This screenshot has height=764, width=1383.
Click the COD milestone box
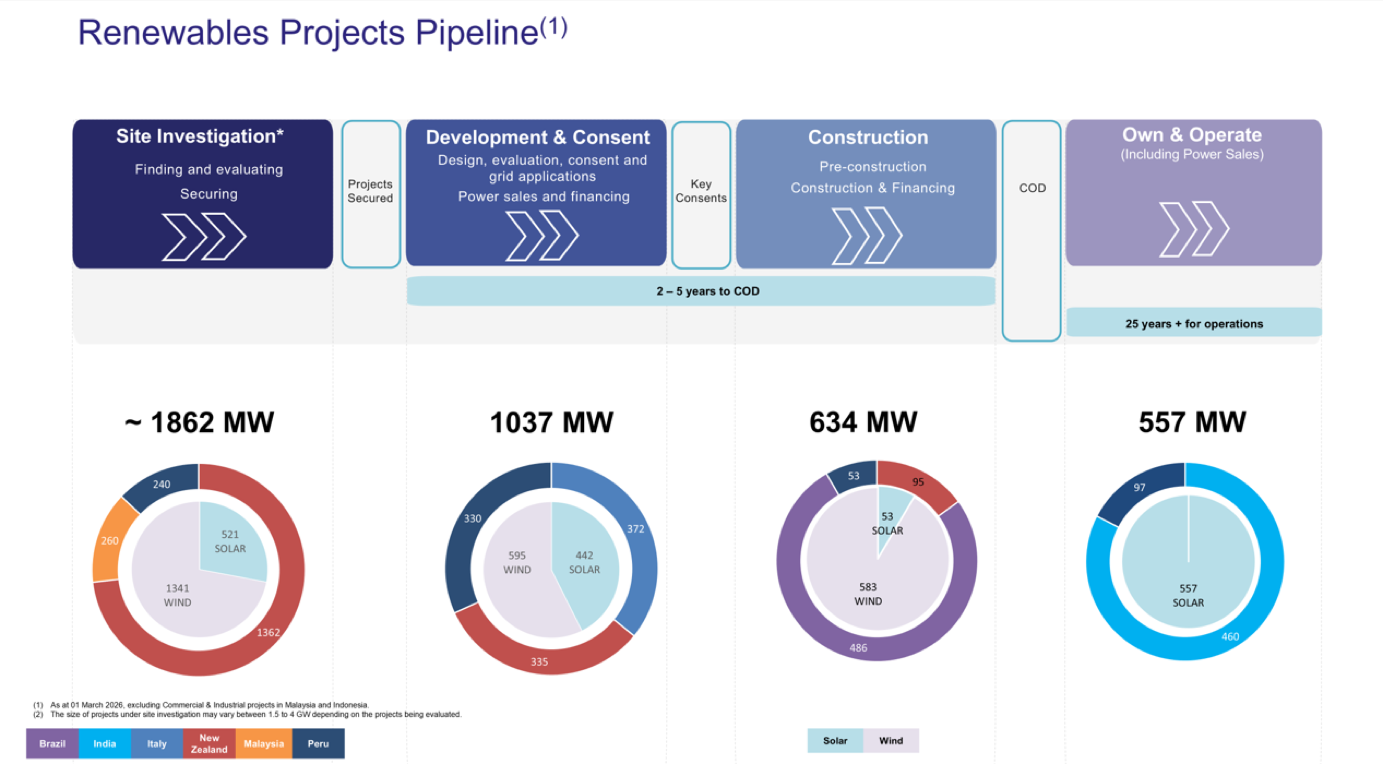click(1032, 230)
